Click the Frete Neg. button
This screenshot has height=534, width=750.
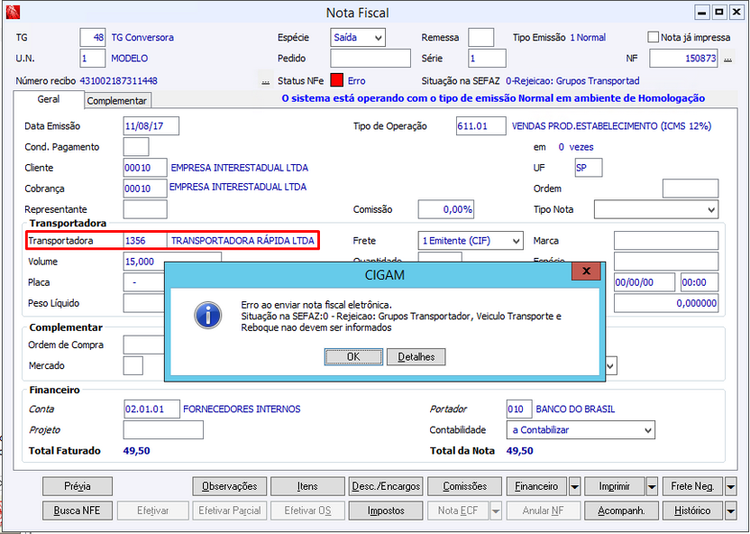click(x=693, y=487)
